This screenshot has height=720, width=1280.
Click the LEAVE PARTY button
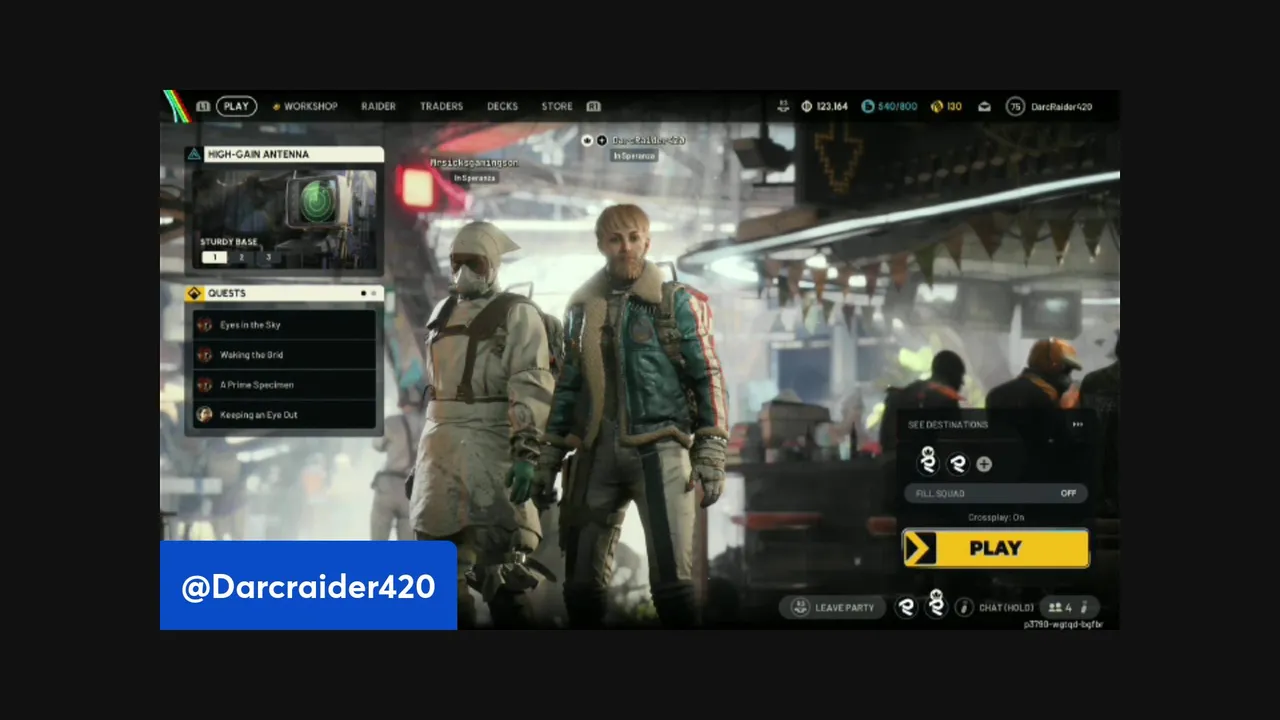pos(833,607)
